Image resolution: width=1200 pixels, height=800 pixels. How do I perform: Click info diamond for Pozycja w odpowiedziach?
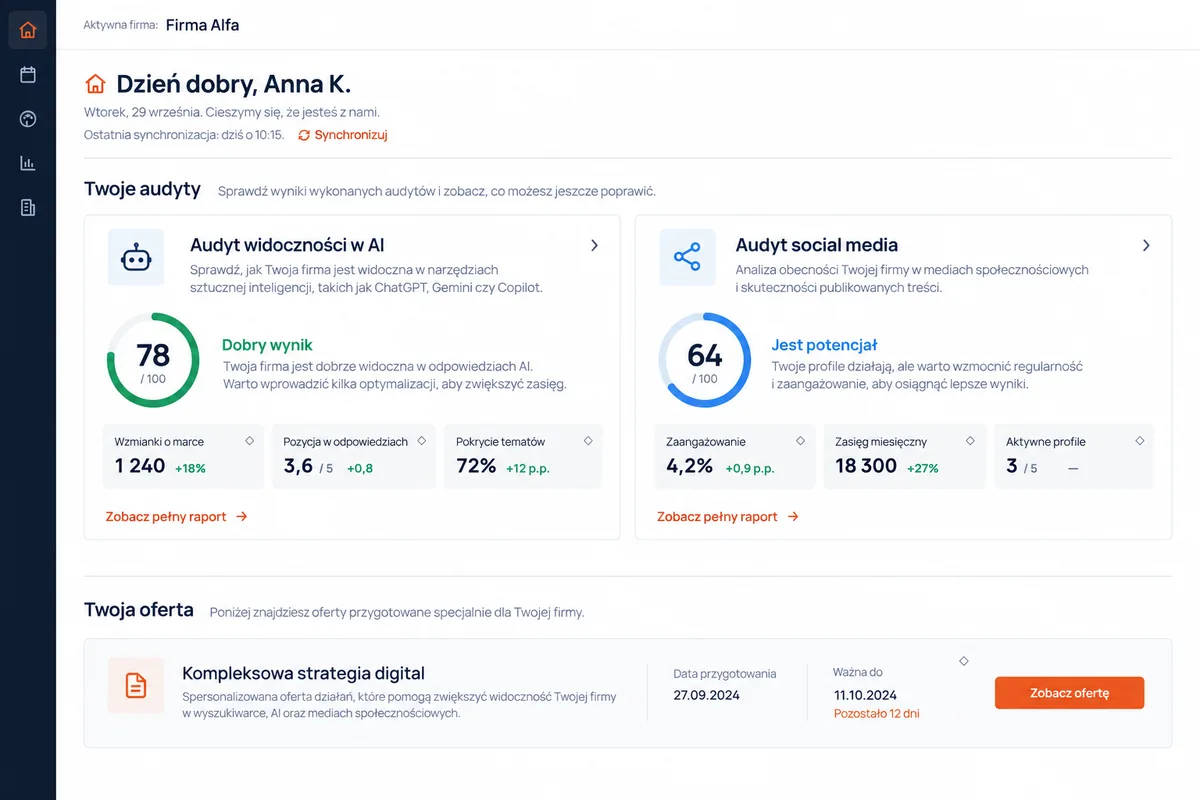(421, 440)
